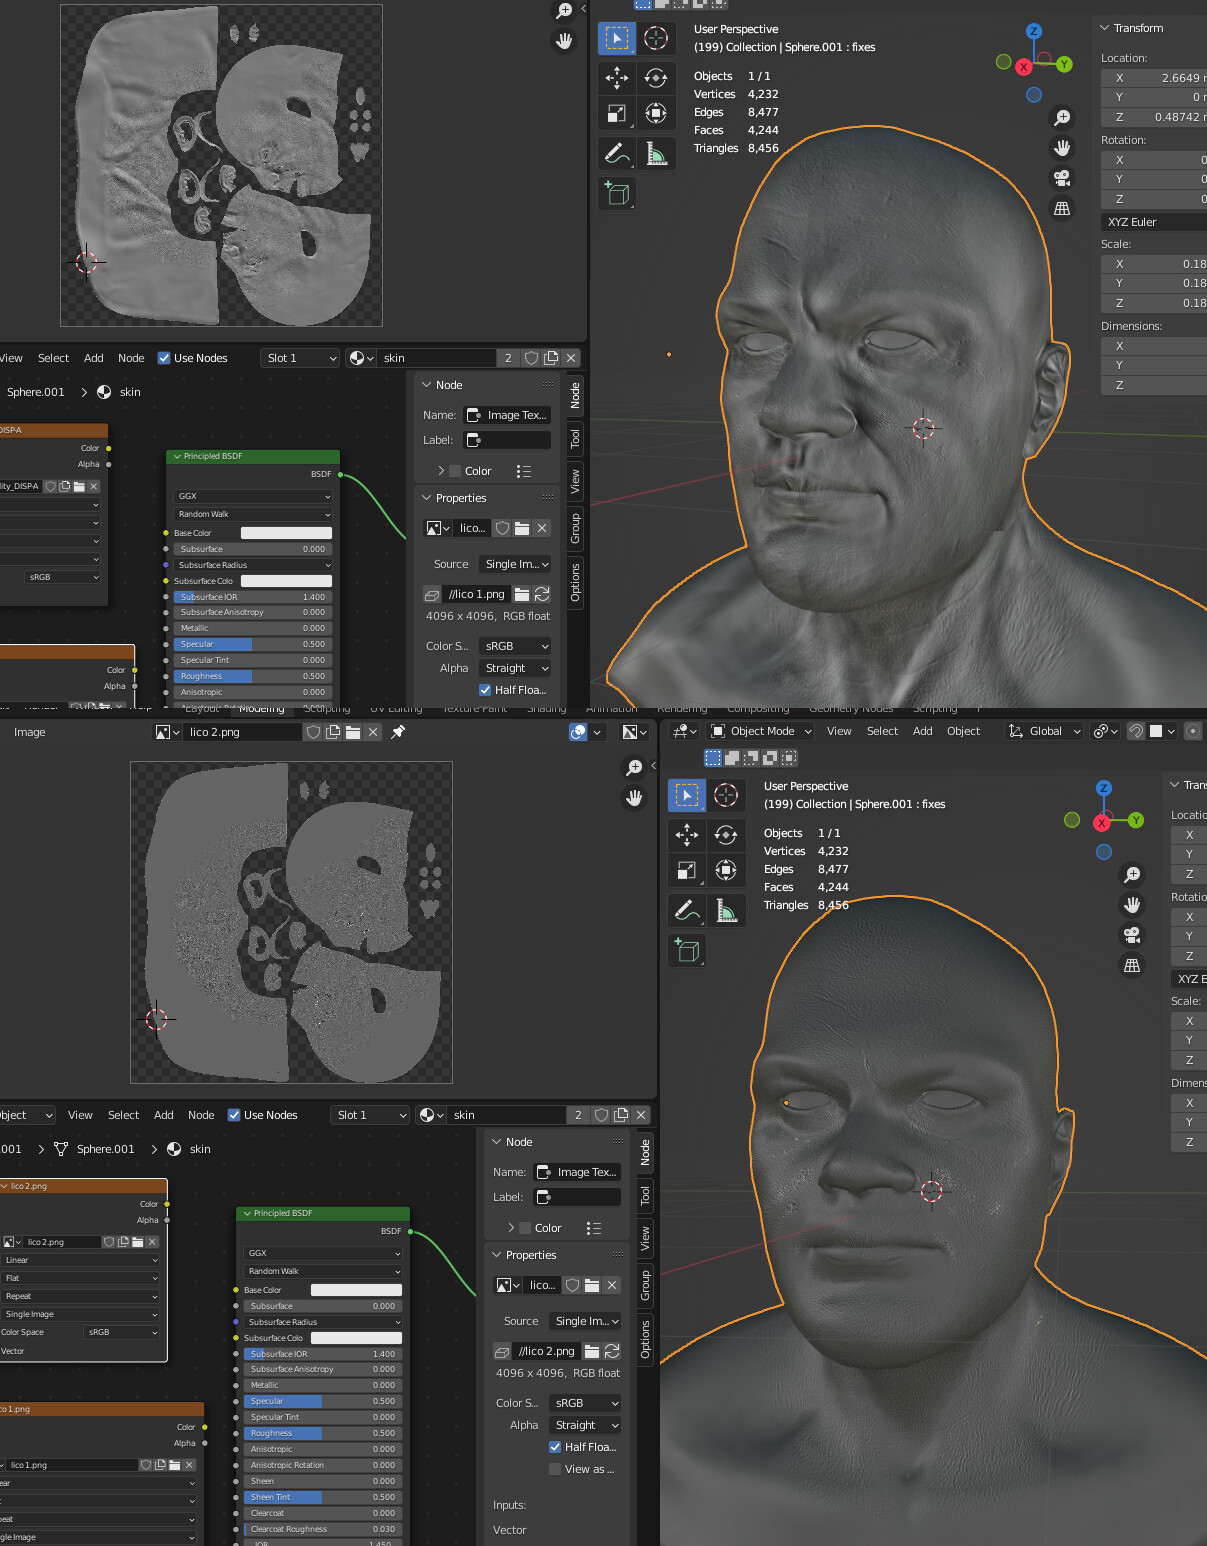Screen dimensions: 1207x1546
Task: Switch to the Geometry Nodes workspace tab
Action: click(x=850, y=708)
